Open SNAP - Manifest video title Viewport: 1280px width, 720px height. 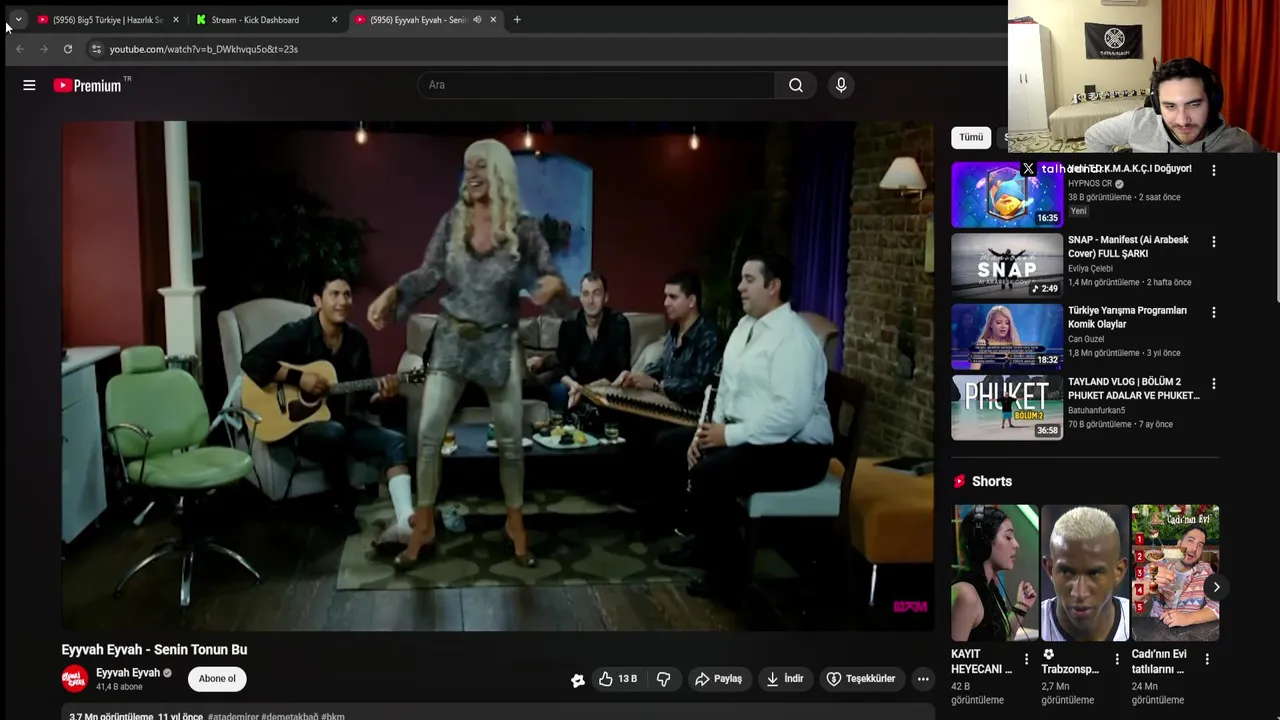point(1128,247)
